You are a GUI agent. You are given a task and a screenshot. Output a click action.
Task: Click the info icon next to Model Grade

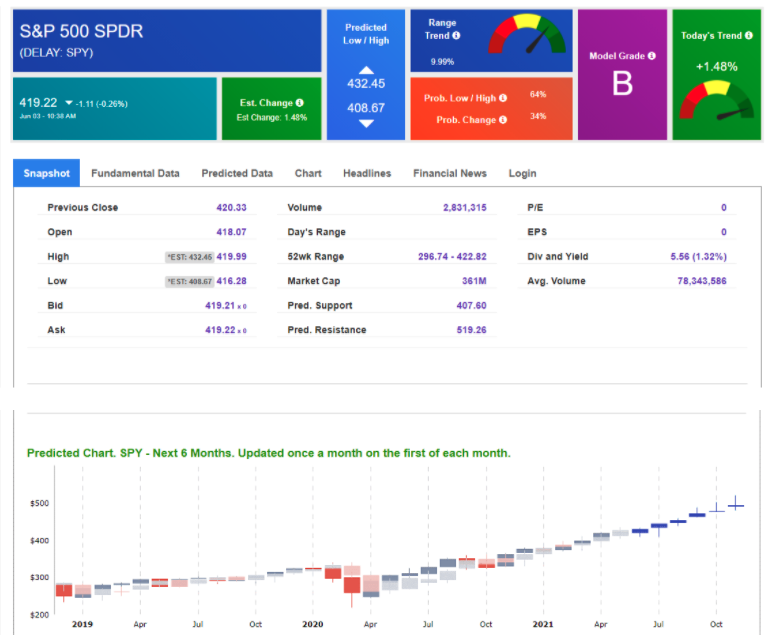click(652, 56)
